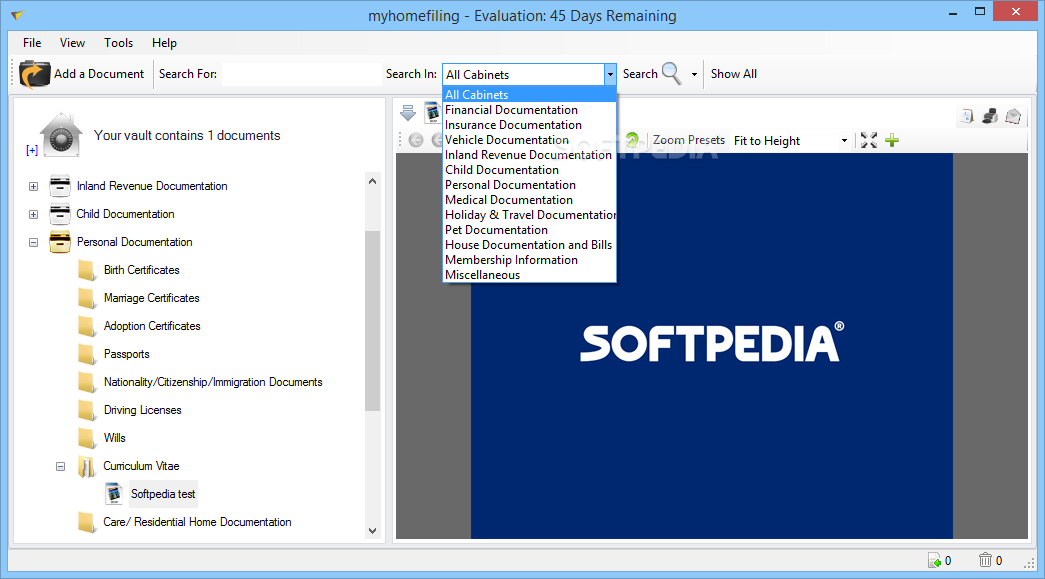The width and height of the screenshot is (1045, 579).
Task: Click the document image icon beside the download arrow
Action: tap(433, 113)
